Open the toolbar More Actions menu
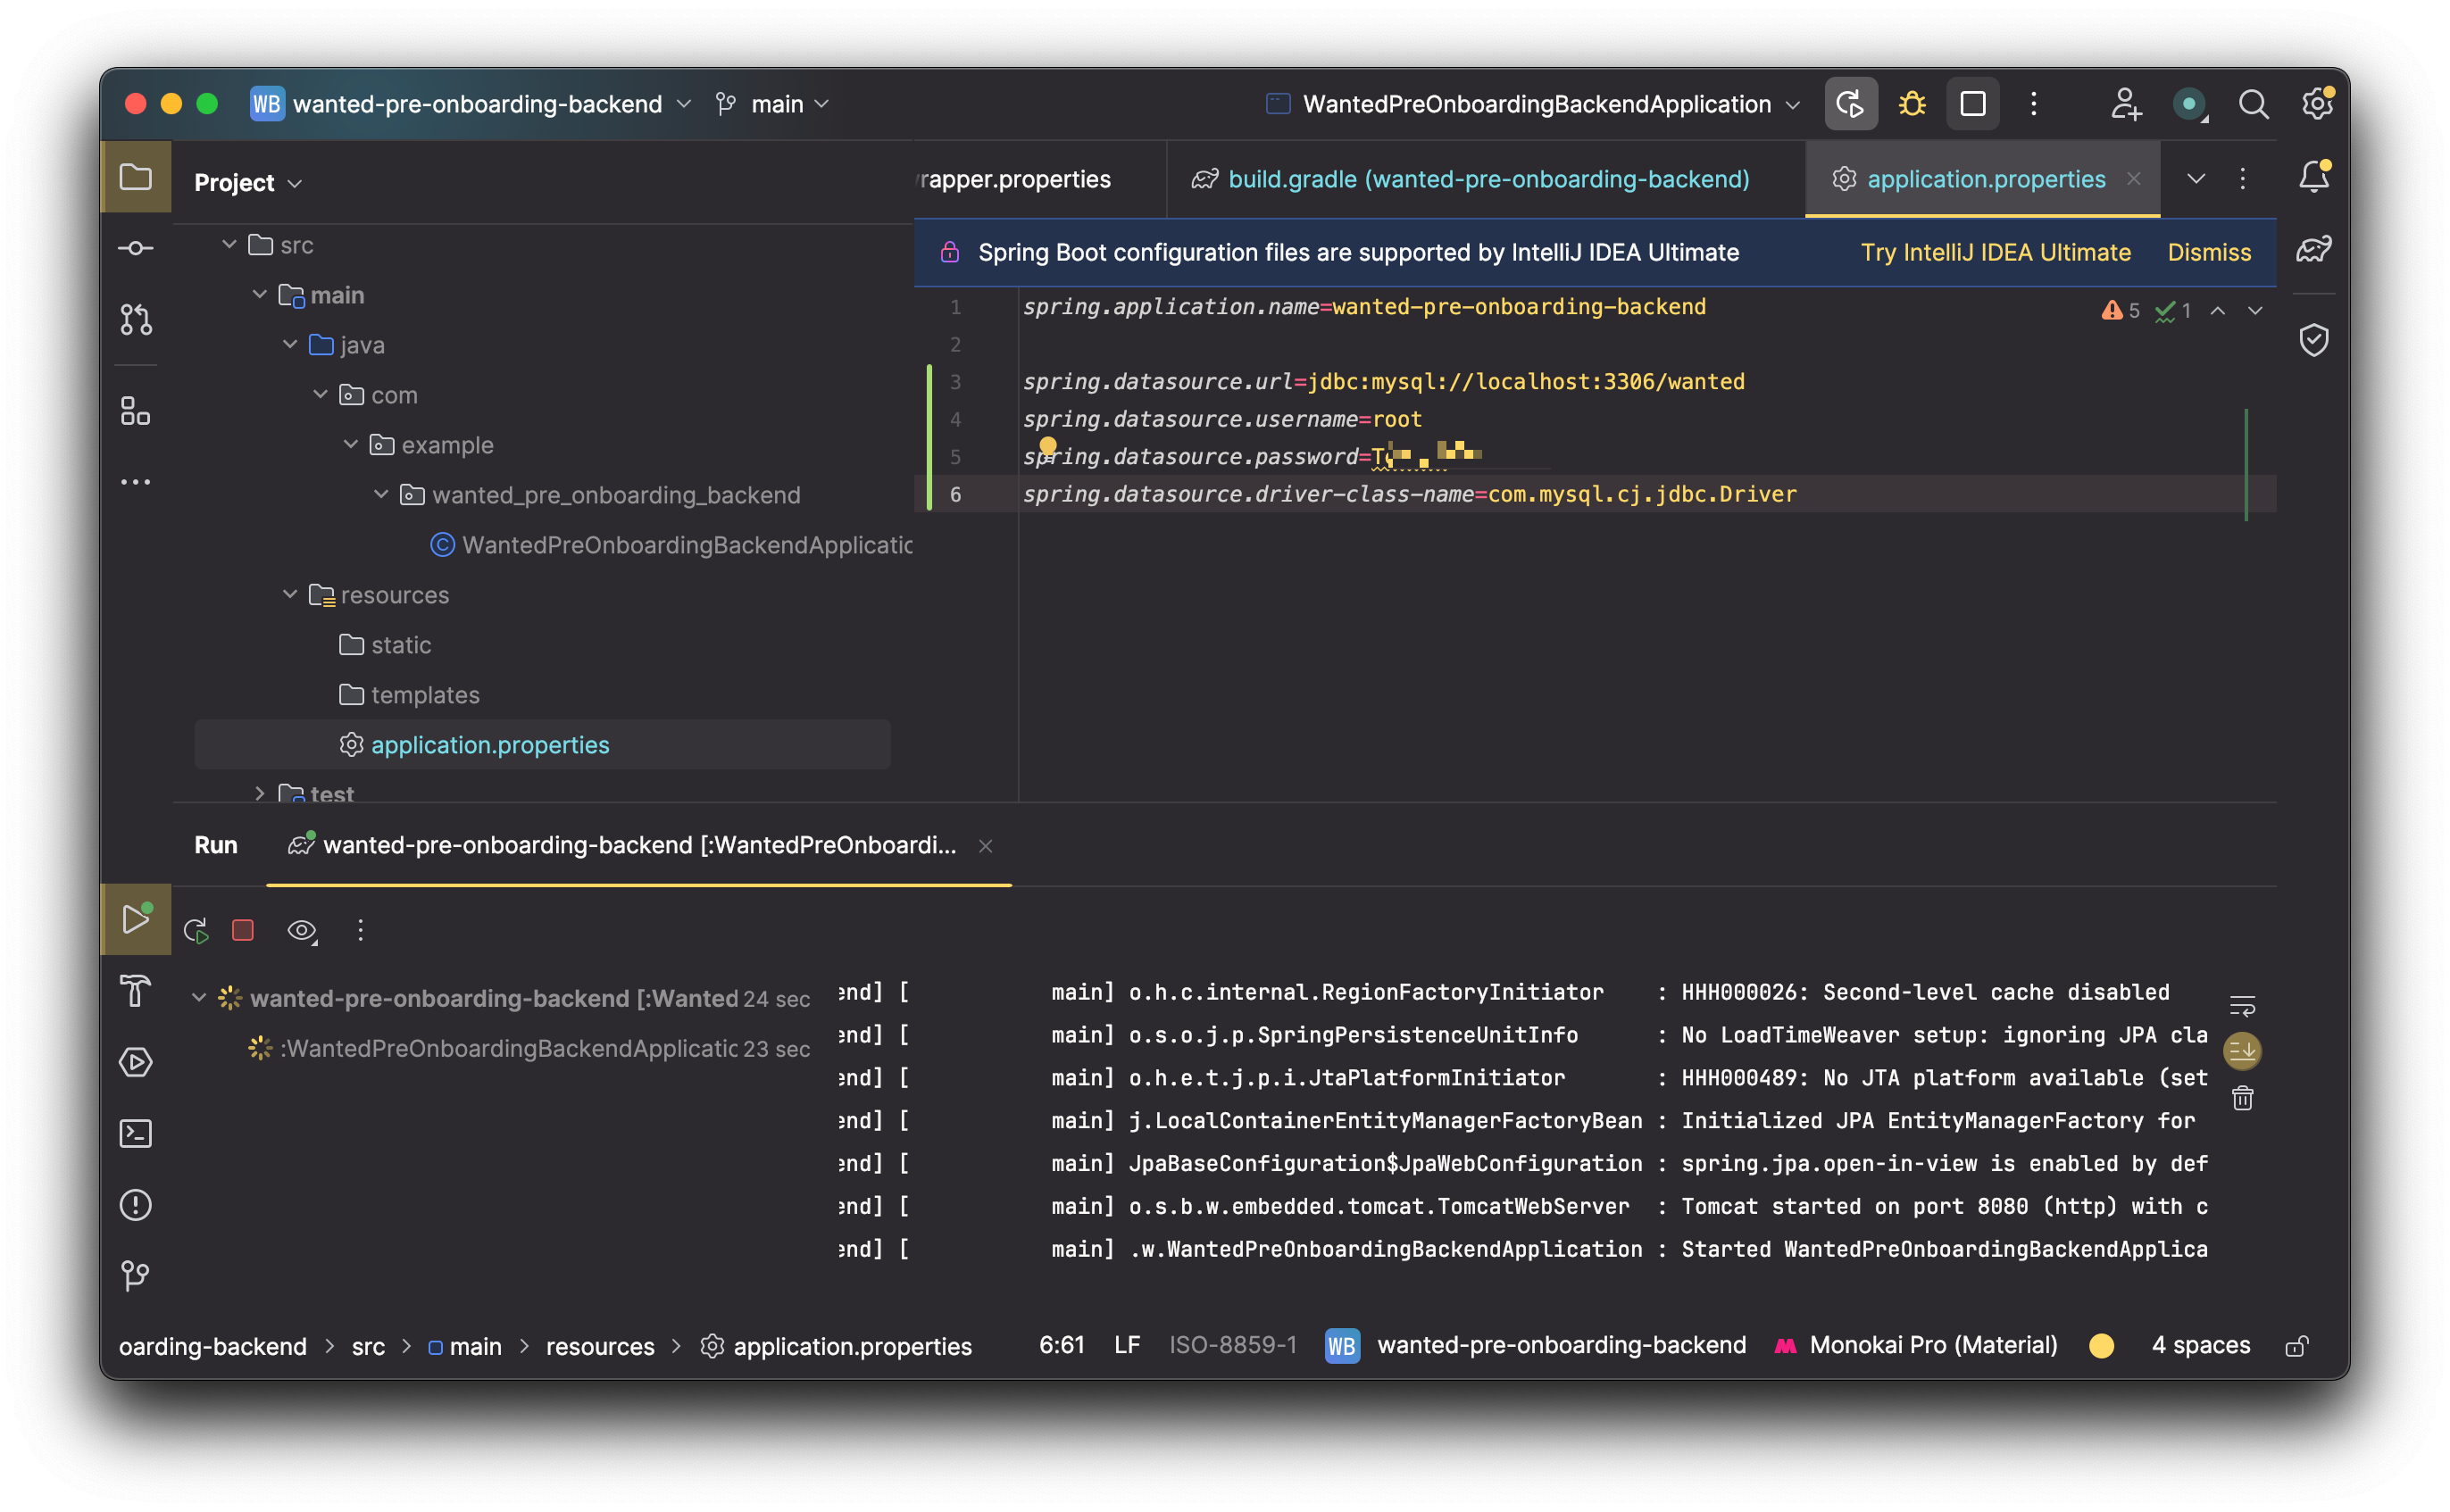2450x1512 pixels. point(2033,104)
